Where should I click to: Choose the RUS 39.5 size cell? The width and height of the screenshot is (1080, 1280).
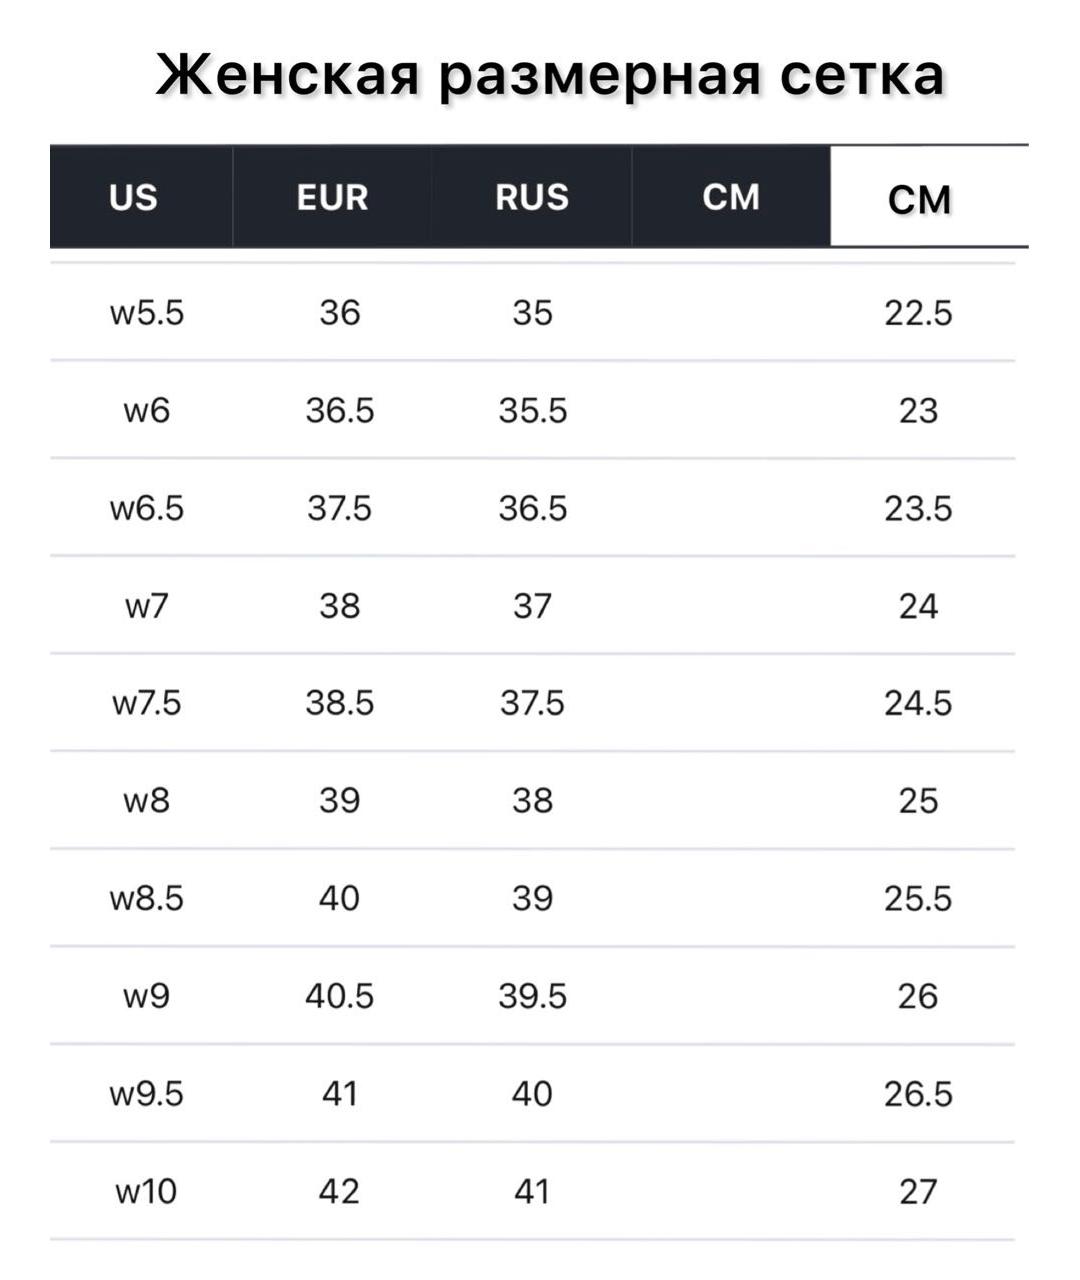tap(532, 996)
